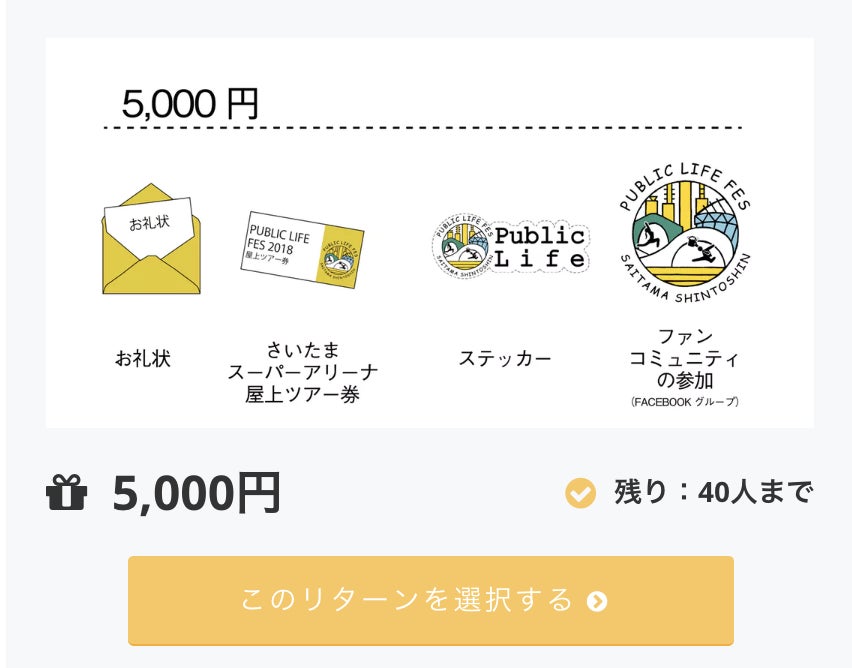Click the ファンコミュニティの参加 caption
The image size is (852, 668).
click(684, 358)
